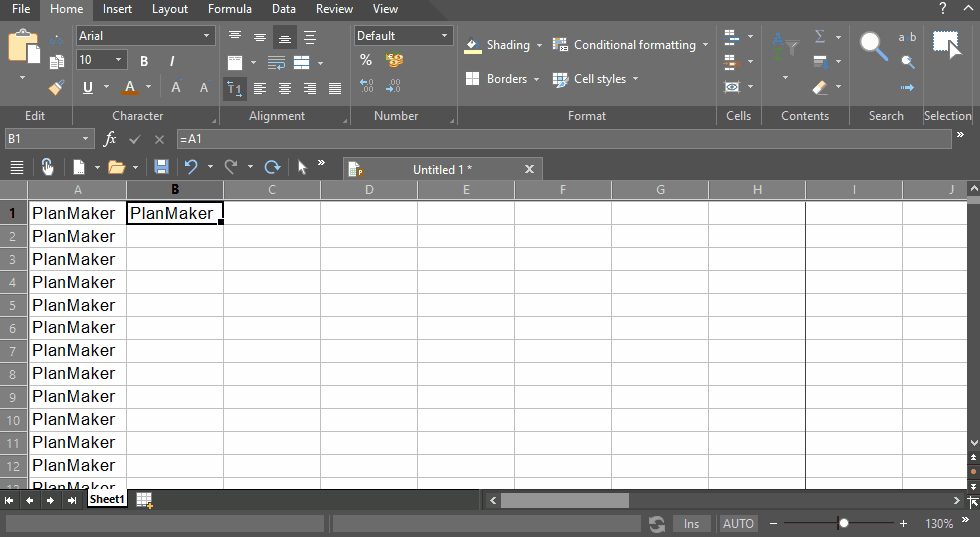
Task: Open the Formula ribbon tab
Action: 229,9
